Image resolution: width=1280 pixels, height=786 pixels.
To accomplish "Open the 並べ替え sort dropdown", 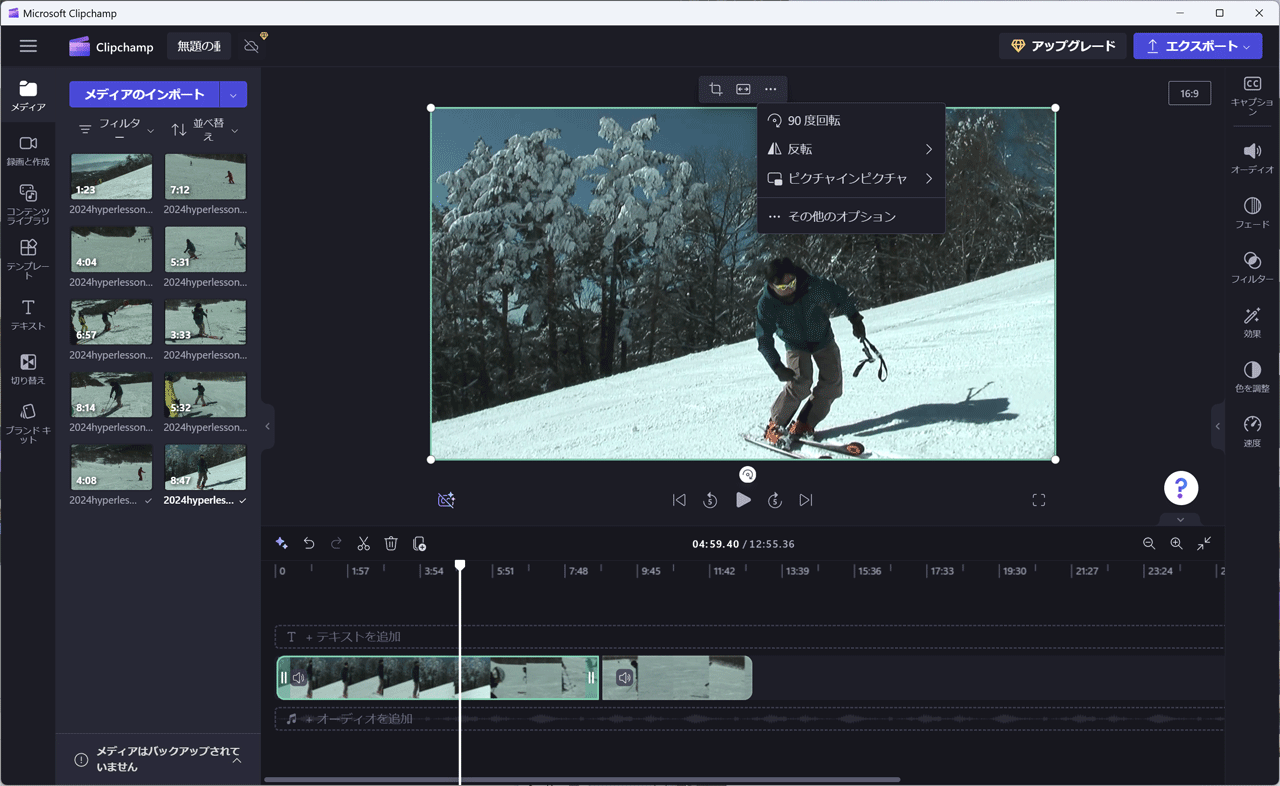I will pos(205,130).
